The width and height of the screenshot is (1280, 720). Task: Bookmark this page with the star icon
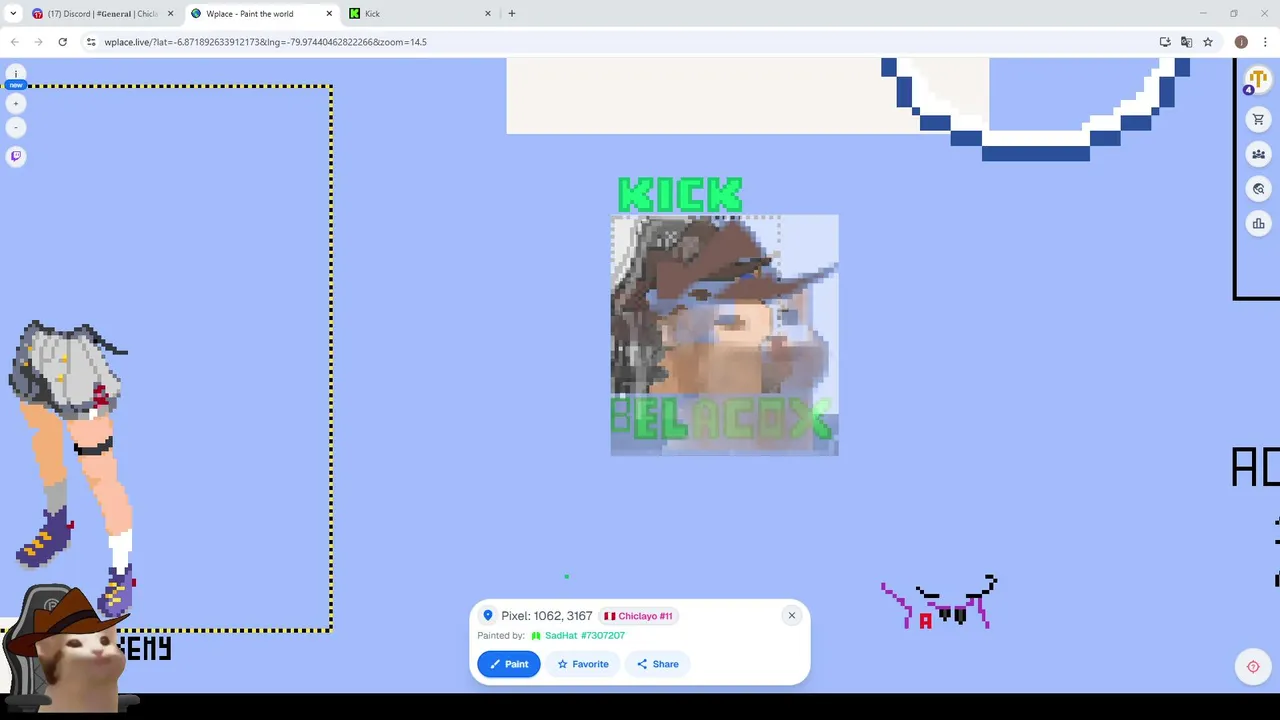coord(1208,42)
